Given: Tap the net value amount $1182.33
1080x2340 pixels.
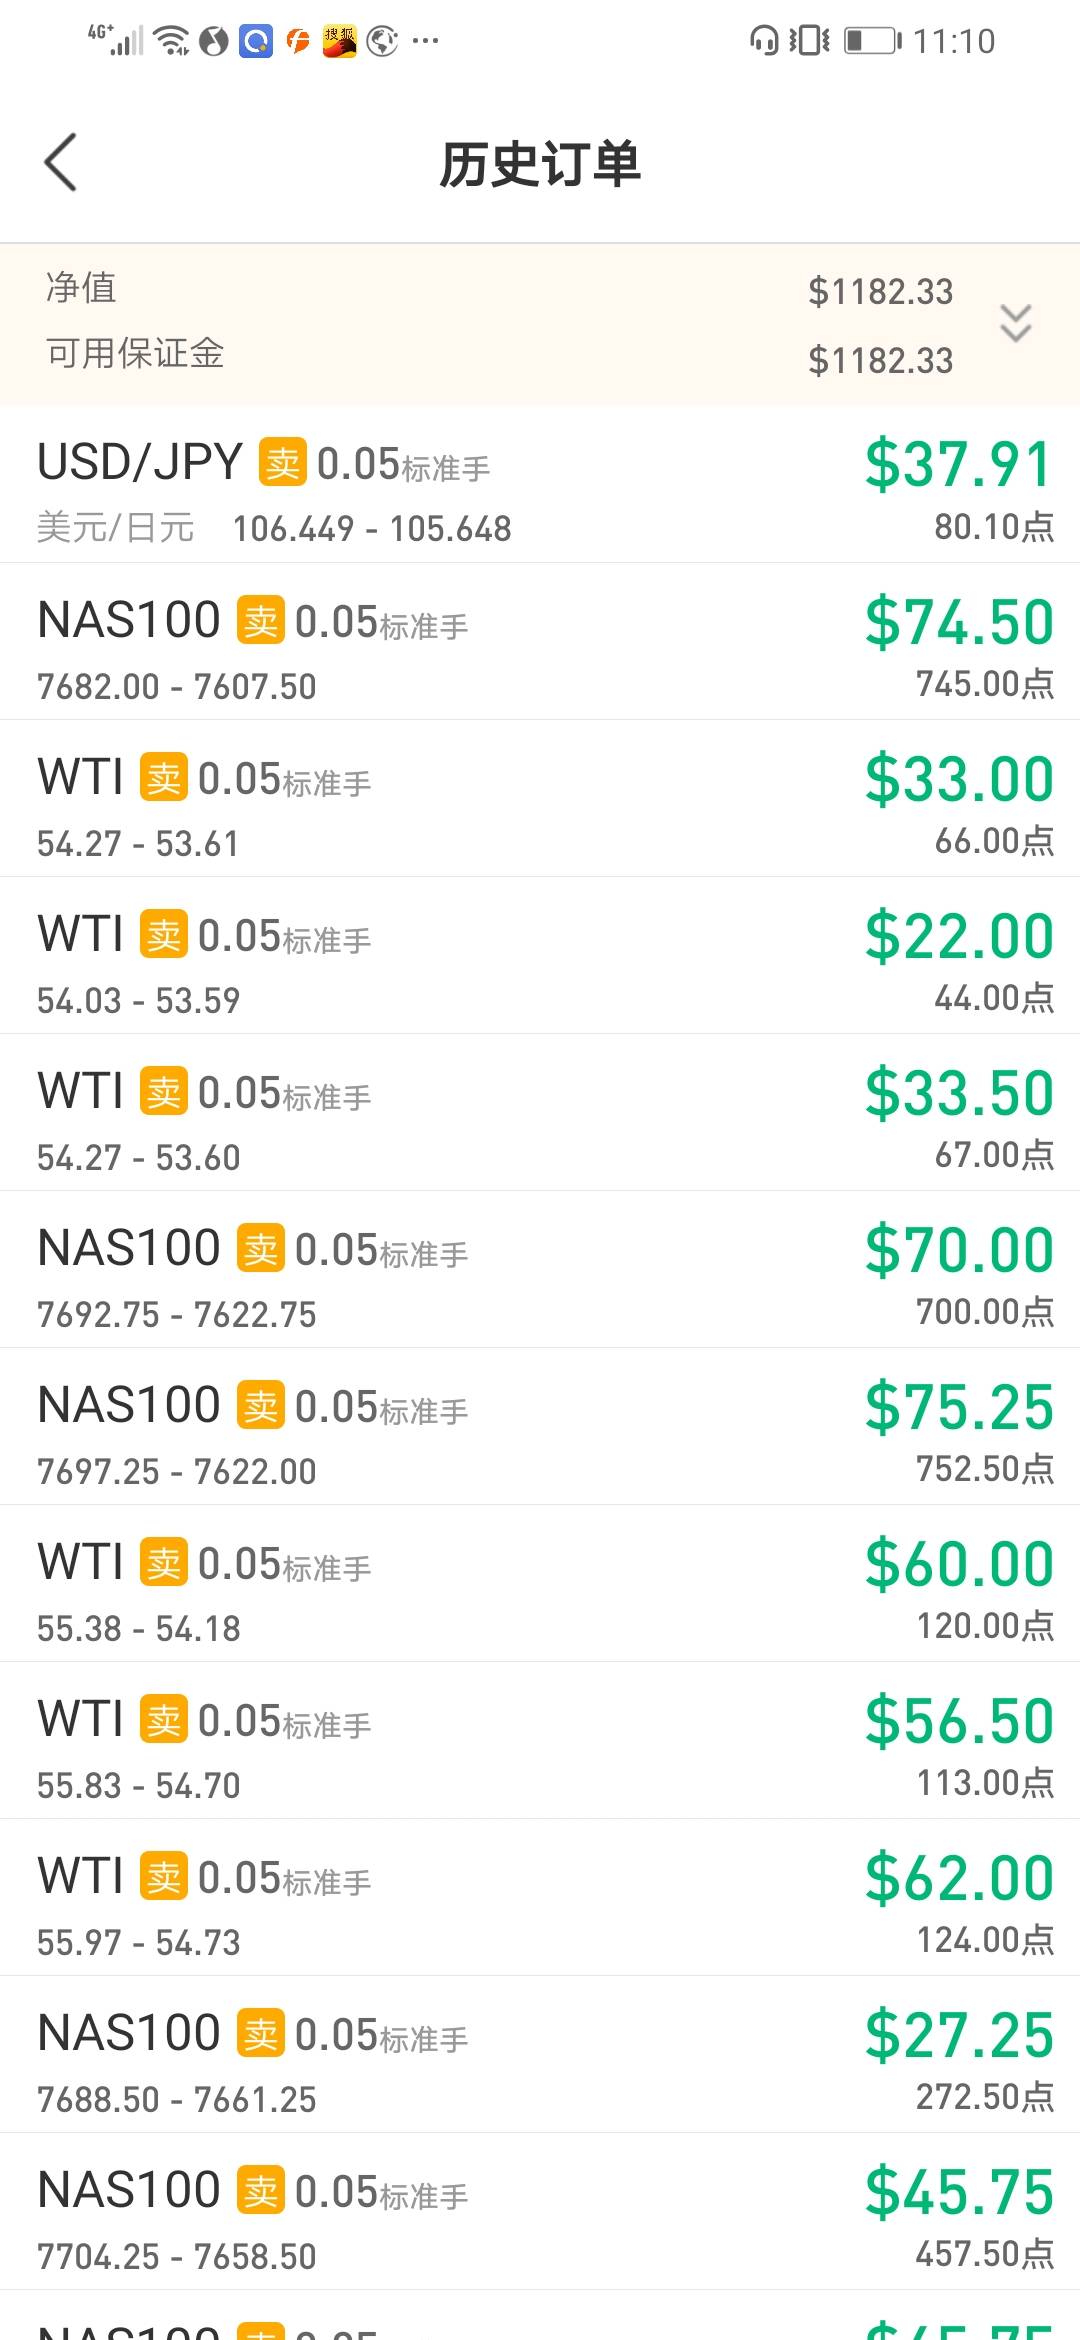Looking at the screenshot, I should pos(880,291).
